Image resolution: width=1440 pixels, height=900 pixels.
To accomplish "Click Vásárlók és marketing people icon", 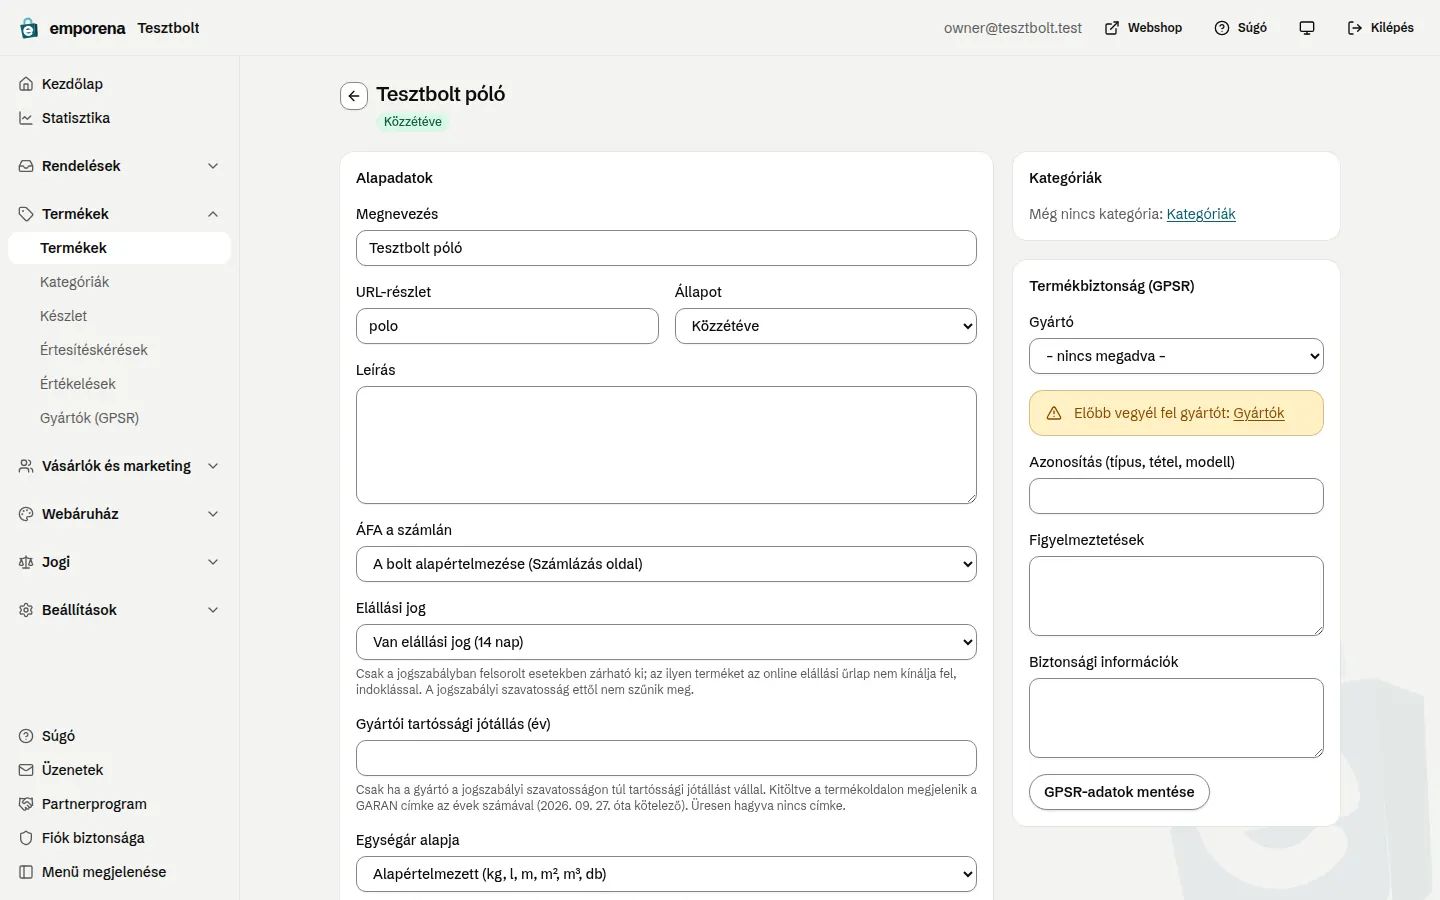I will pos(26,466).
